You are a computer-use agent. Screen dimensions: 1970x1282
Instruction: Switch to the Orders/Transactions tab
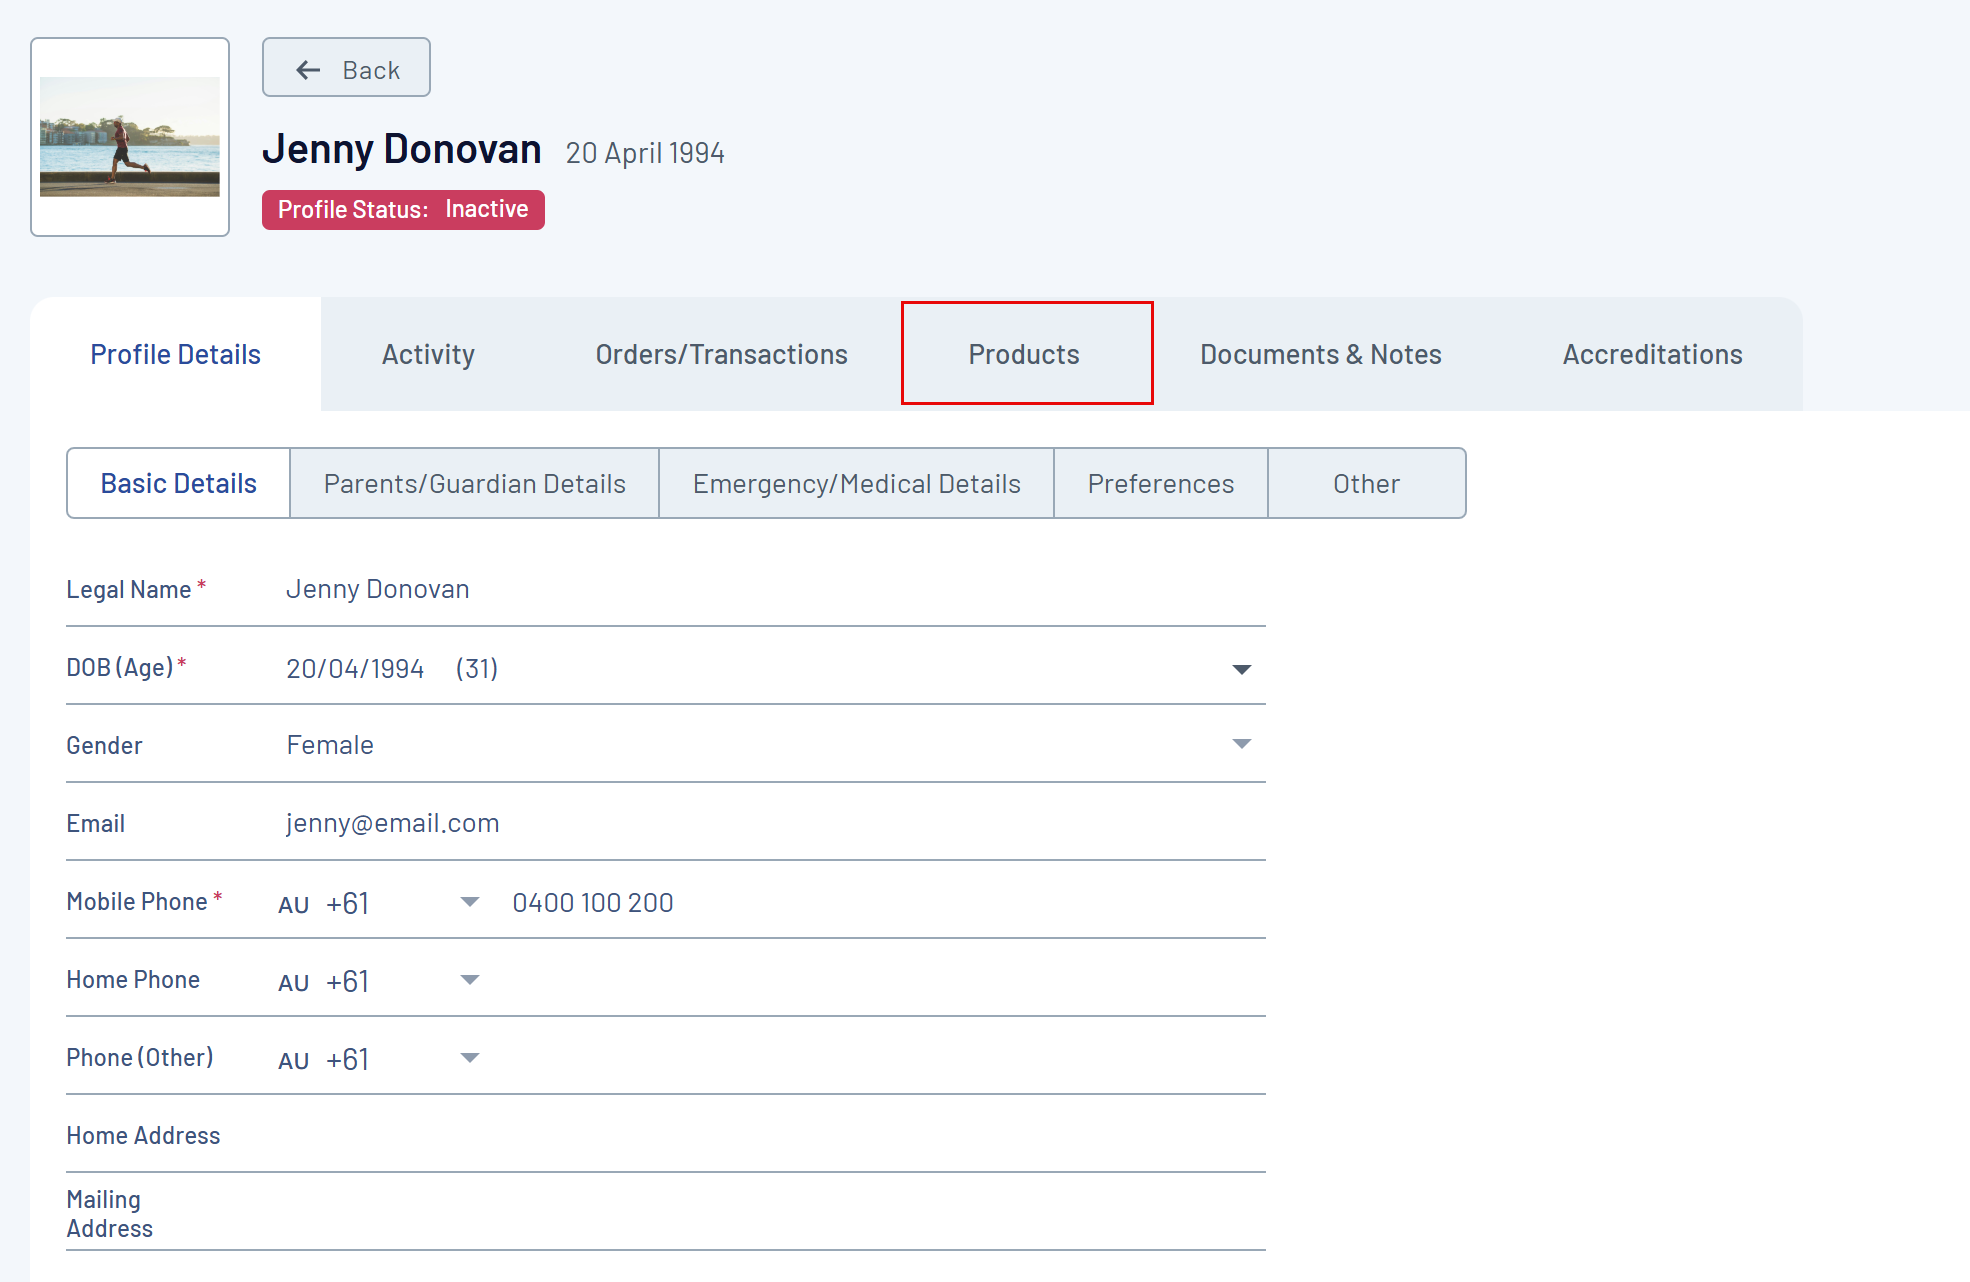tap(721, 354)
